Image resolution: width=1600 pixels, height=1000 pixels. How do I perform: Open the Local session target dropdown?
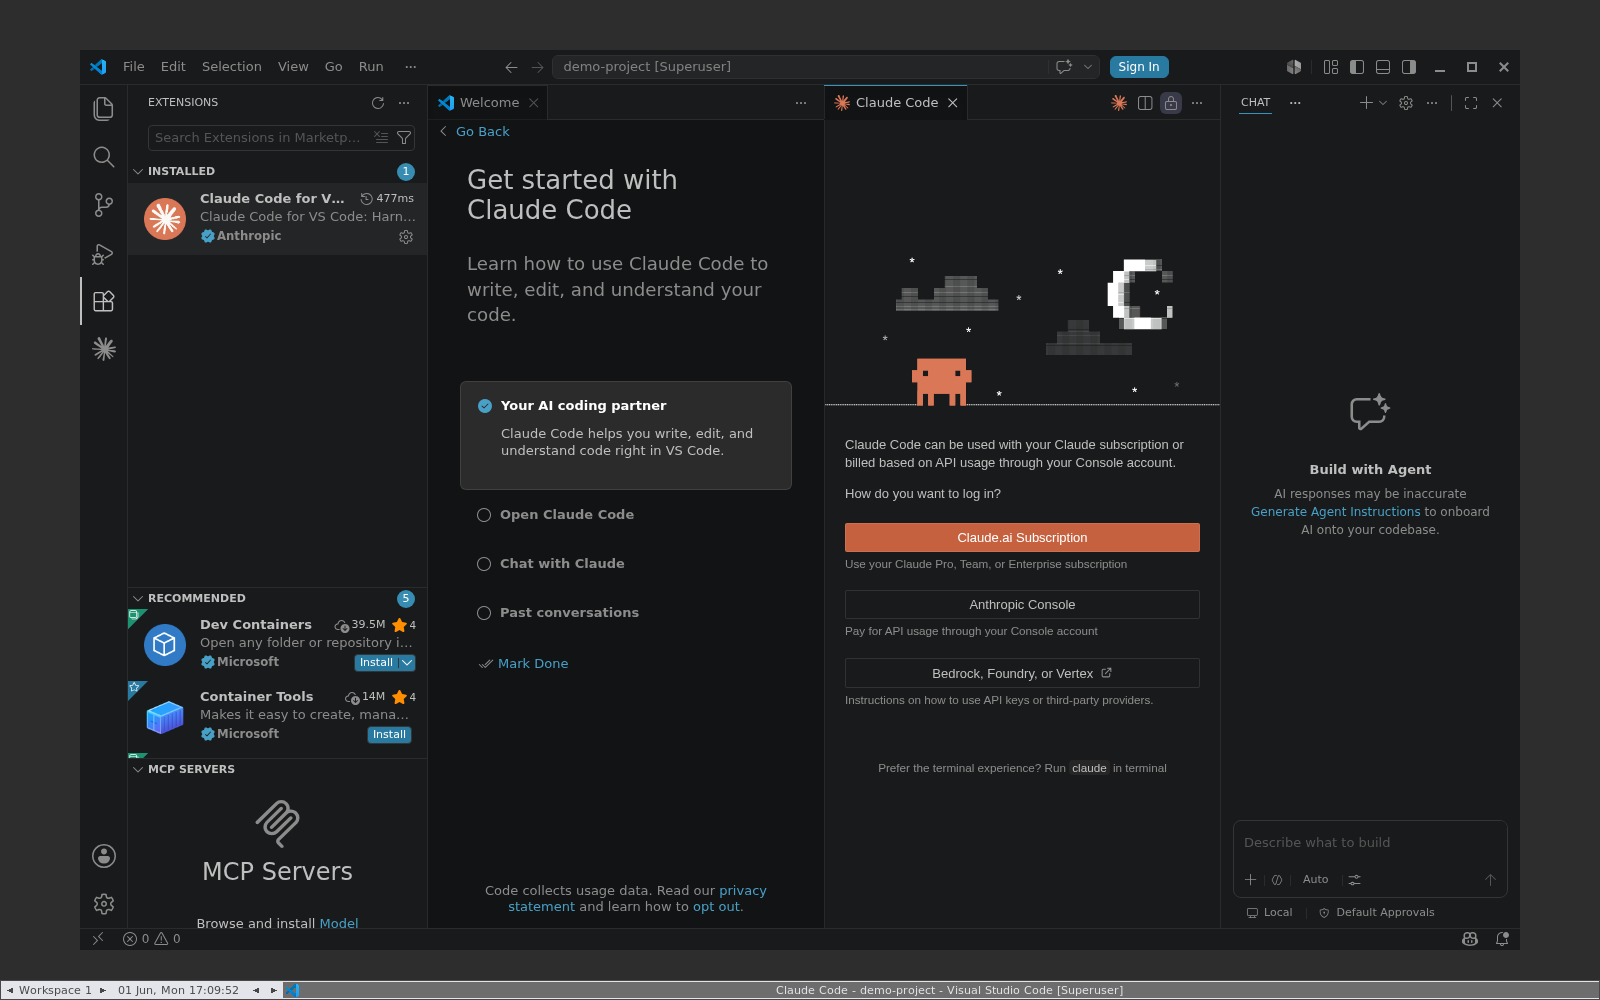click(1269, 913)
